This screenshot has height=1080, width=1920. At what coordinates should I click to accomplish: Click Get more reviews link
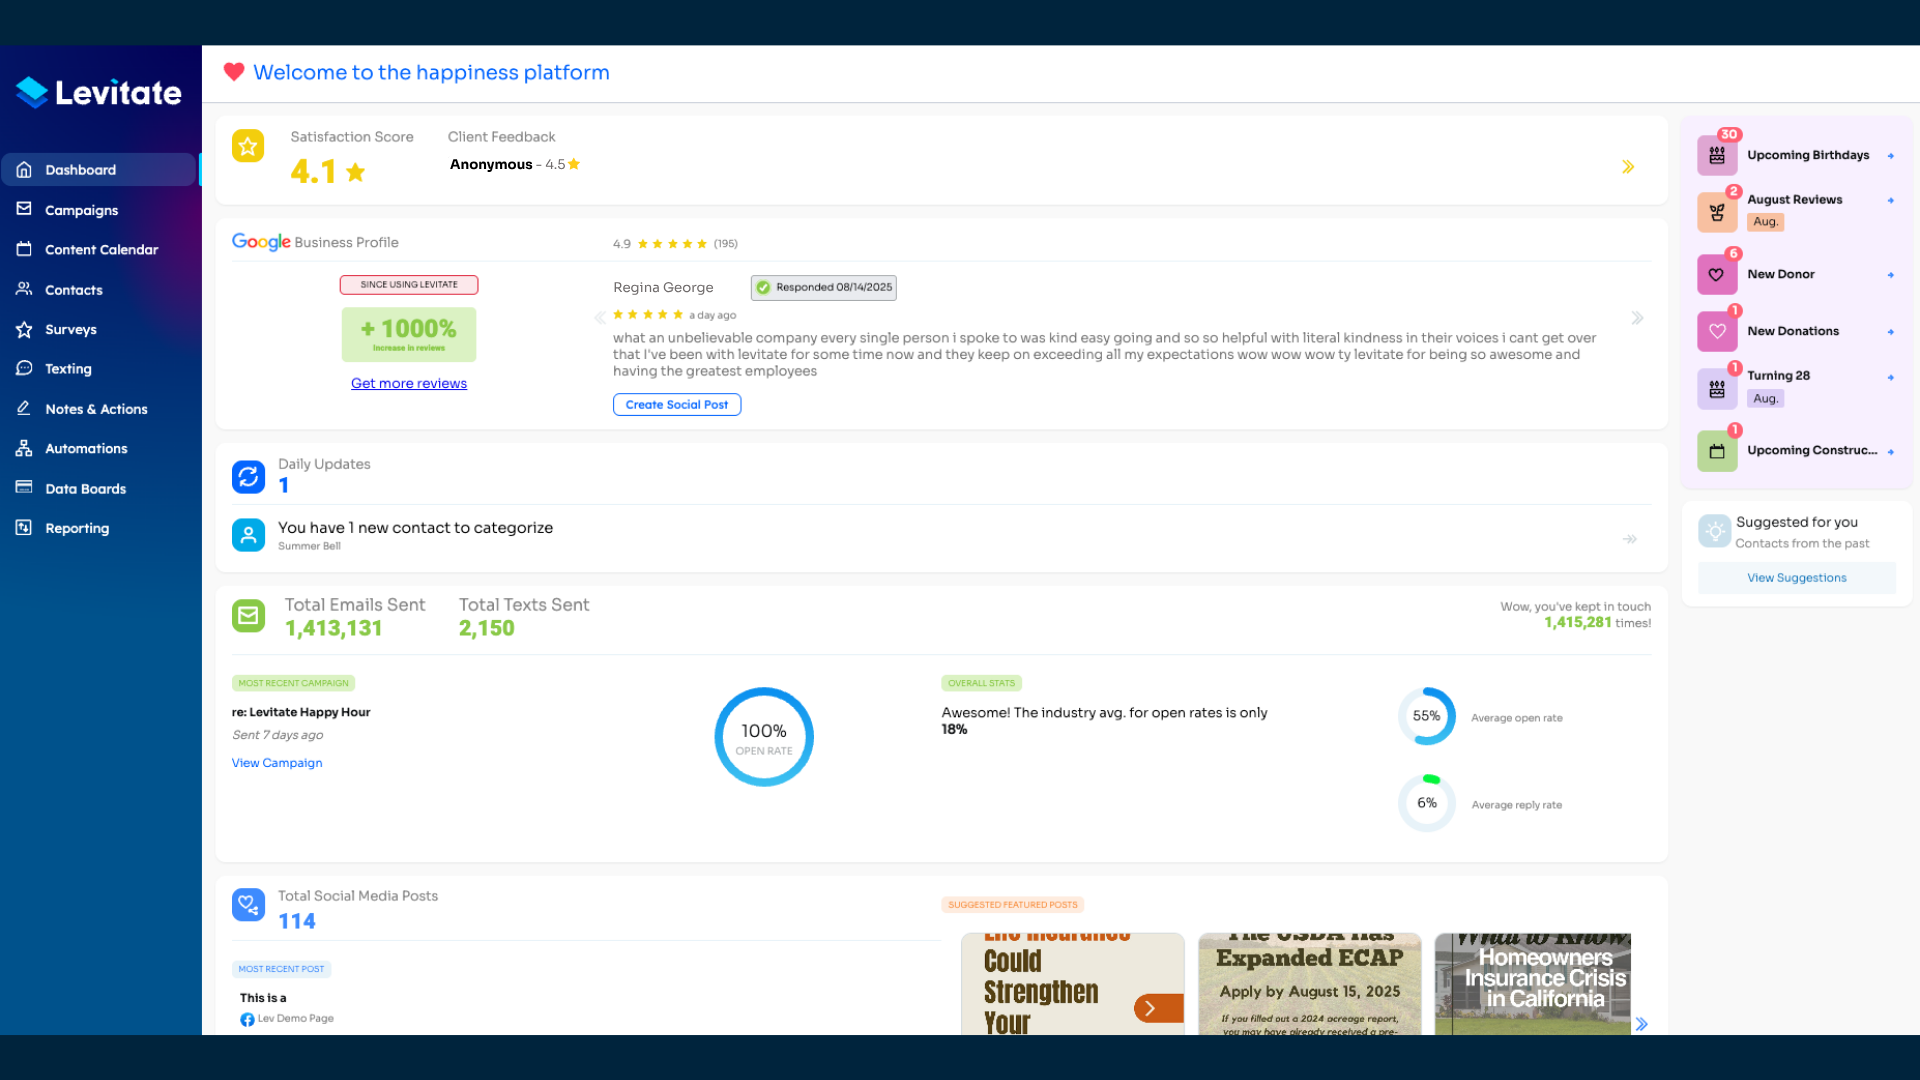(x=409, y=383)
